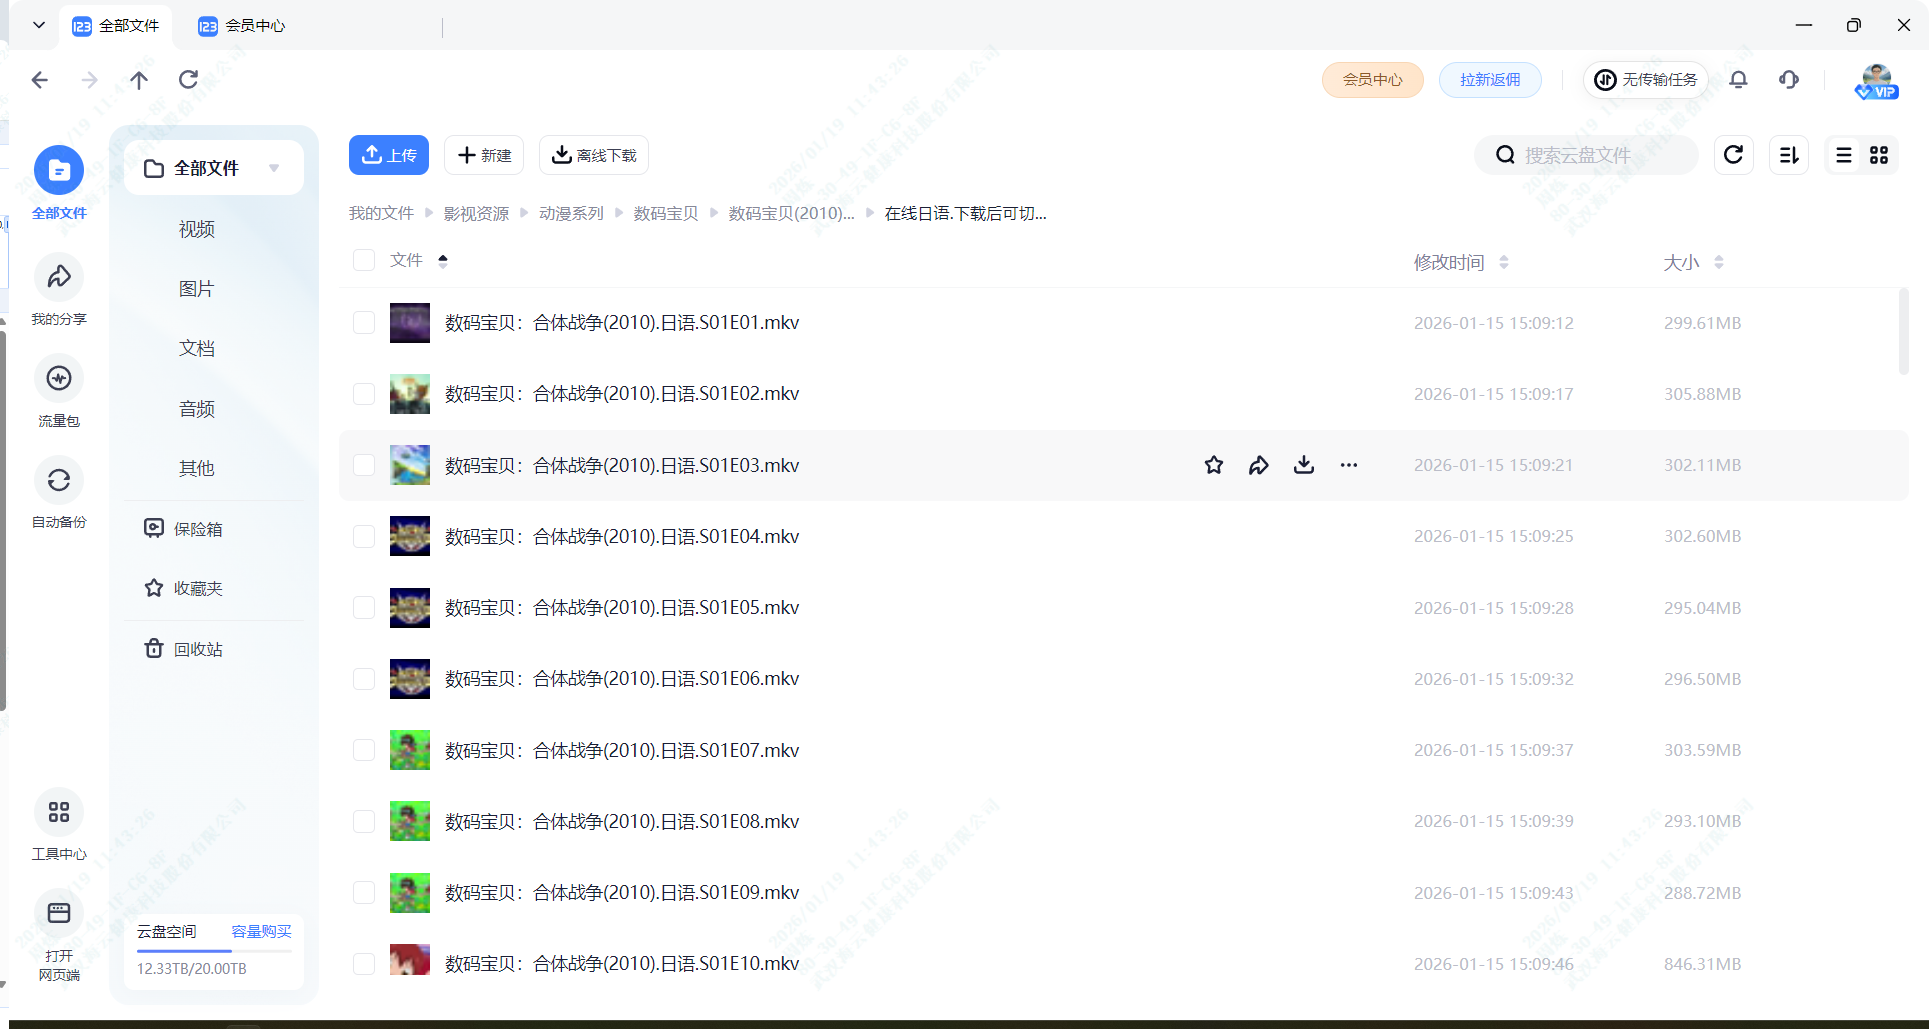Open 我的分享 share icon

59,277
